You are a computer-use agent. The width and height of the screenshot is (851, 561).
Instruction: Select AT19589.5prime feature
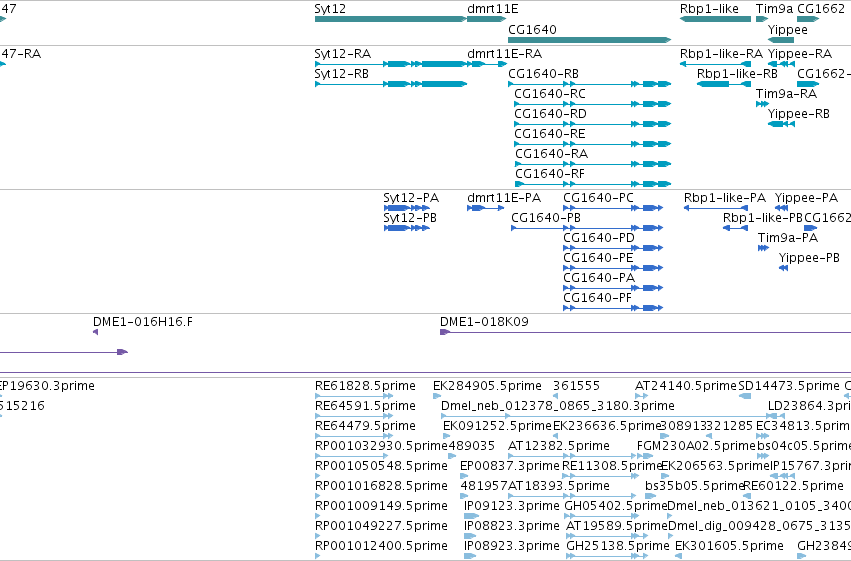pos(607,536)
